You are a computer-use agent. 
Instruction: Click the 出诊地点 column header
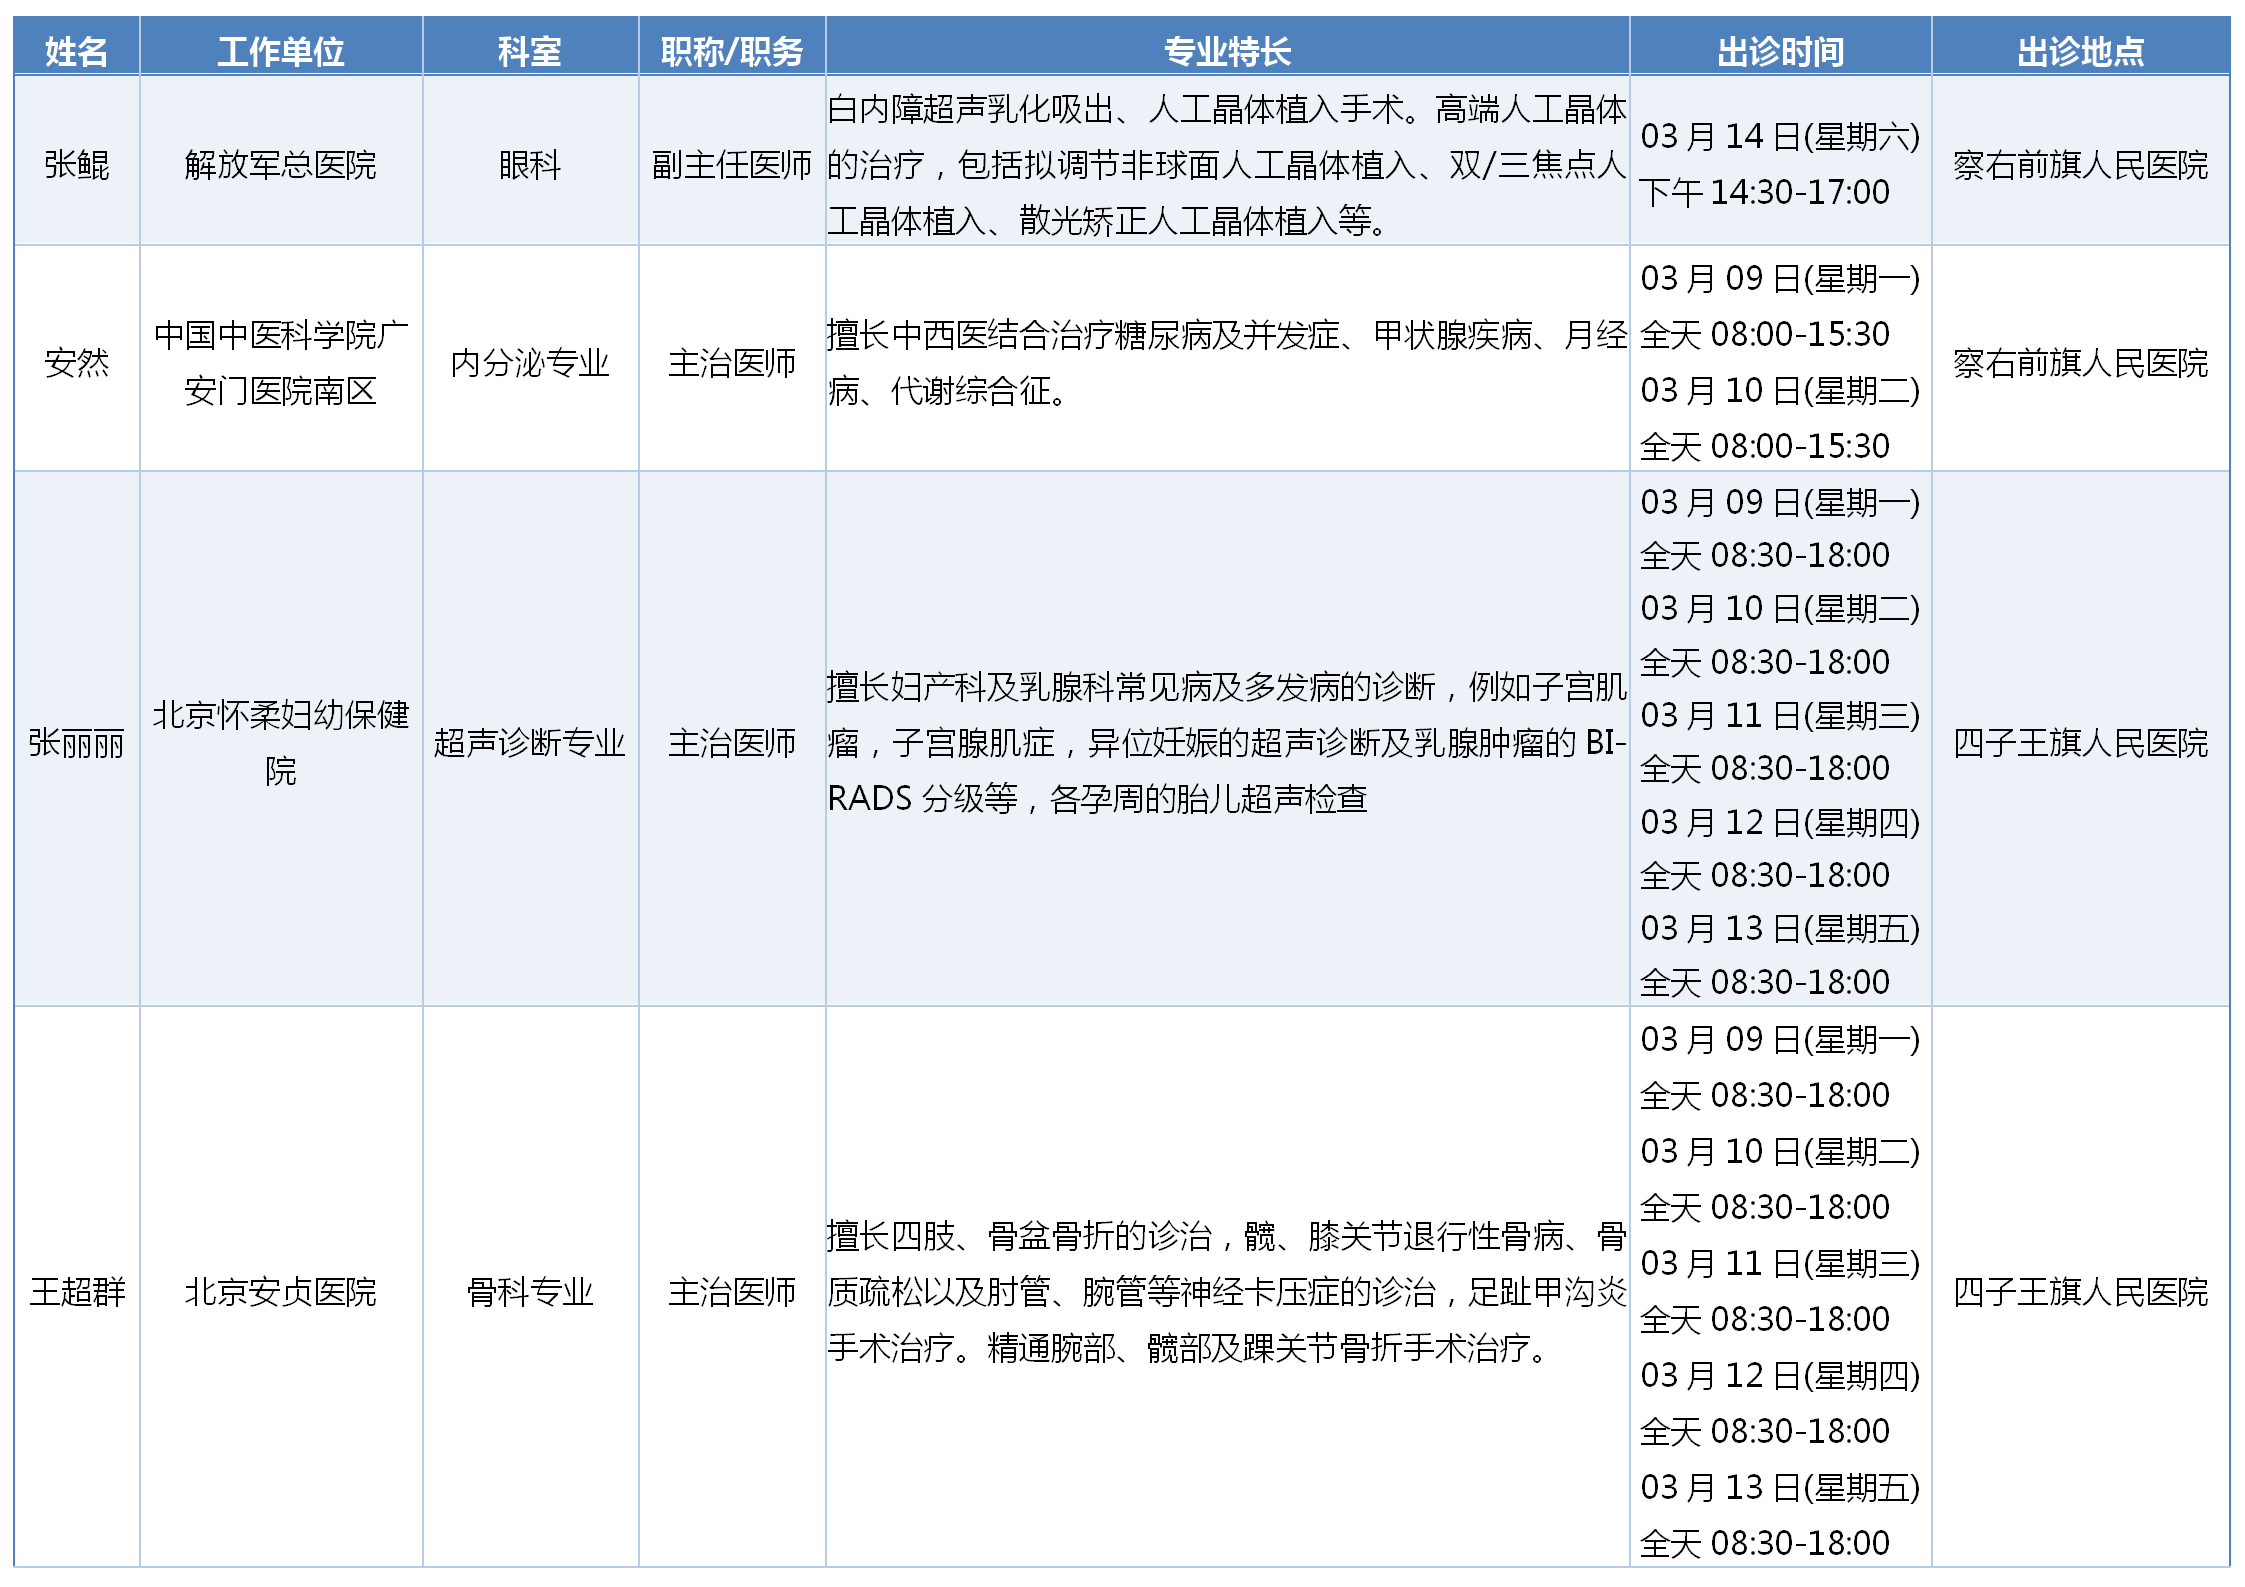(x=2080, y=51)
